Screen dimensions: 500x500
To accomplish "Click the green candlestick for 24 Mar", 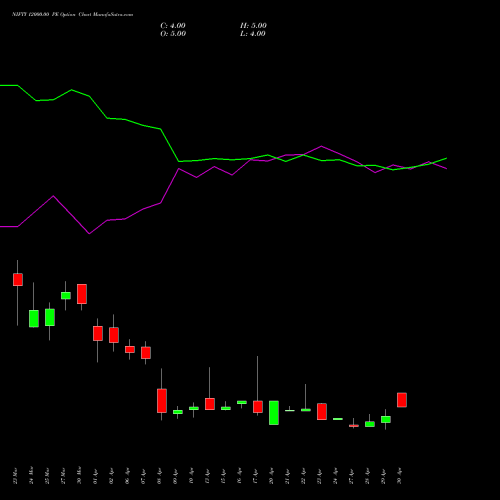I will 34,318.
